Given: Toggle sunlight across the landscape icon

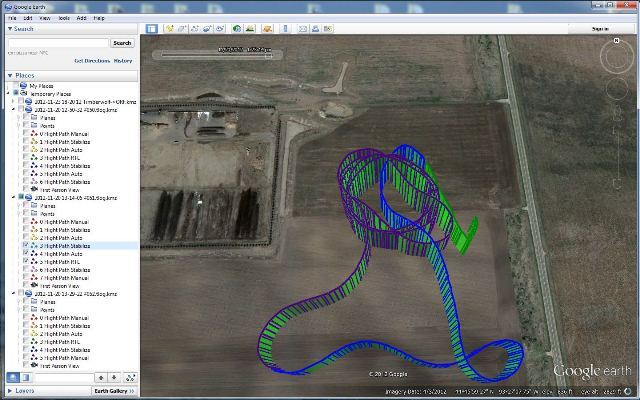Looking at the screenshot, I should pos(250,29).
